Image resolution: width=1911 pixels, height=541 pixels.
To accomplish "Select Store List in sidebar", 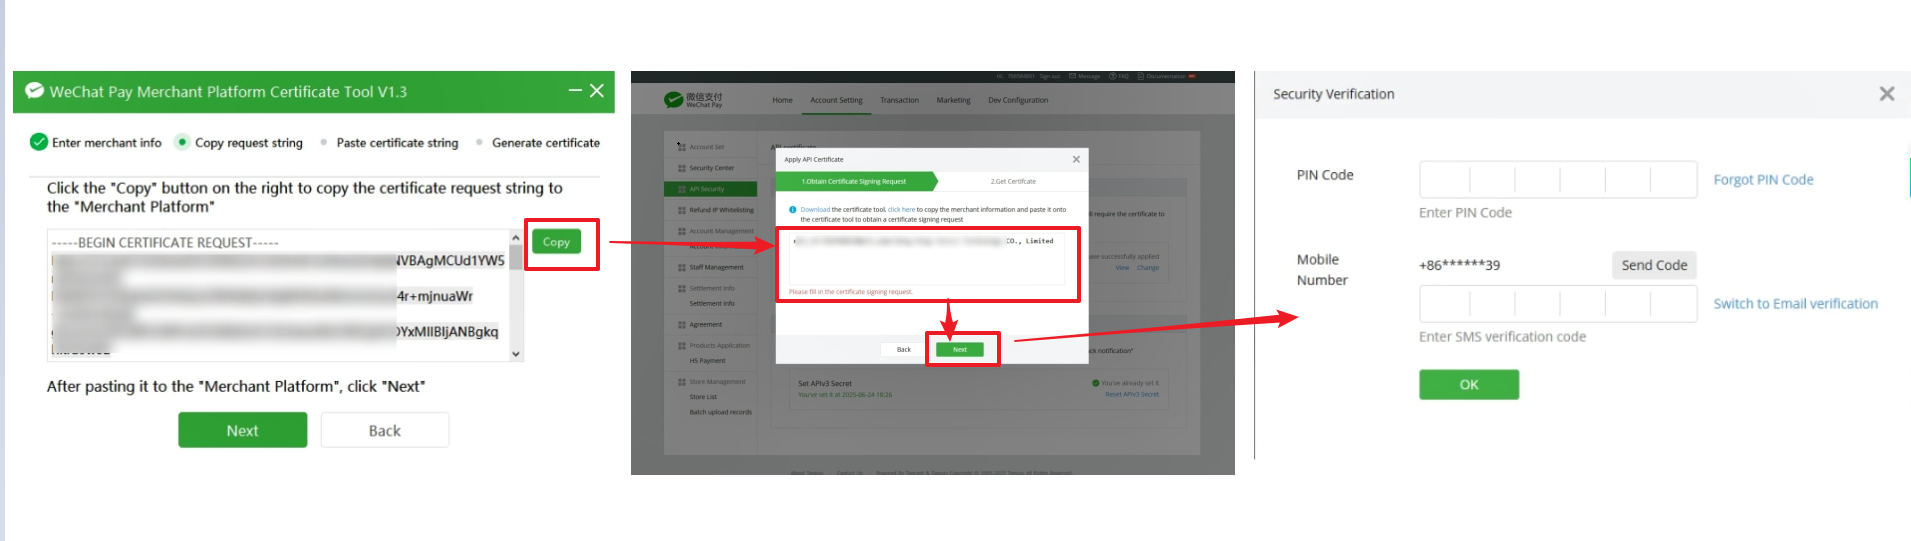I will click(703, 396).
